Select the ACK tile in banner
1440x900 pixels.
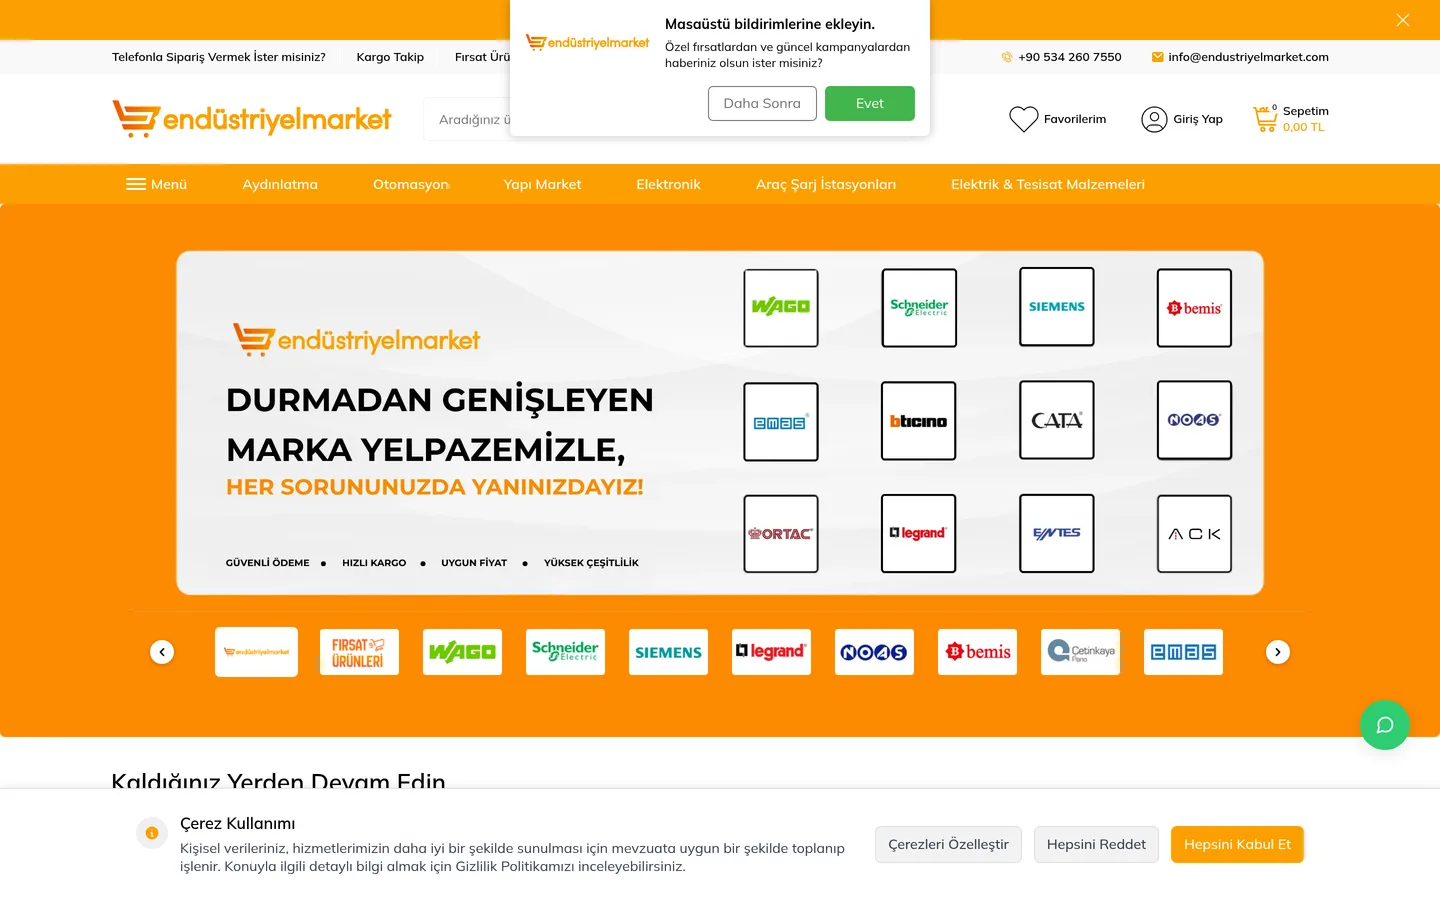(x=1194, y=534)
